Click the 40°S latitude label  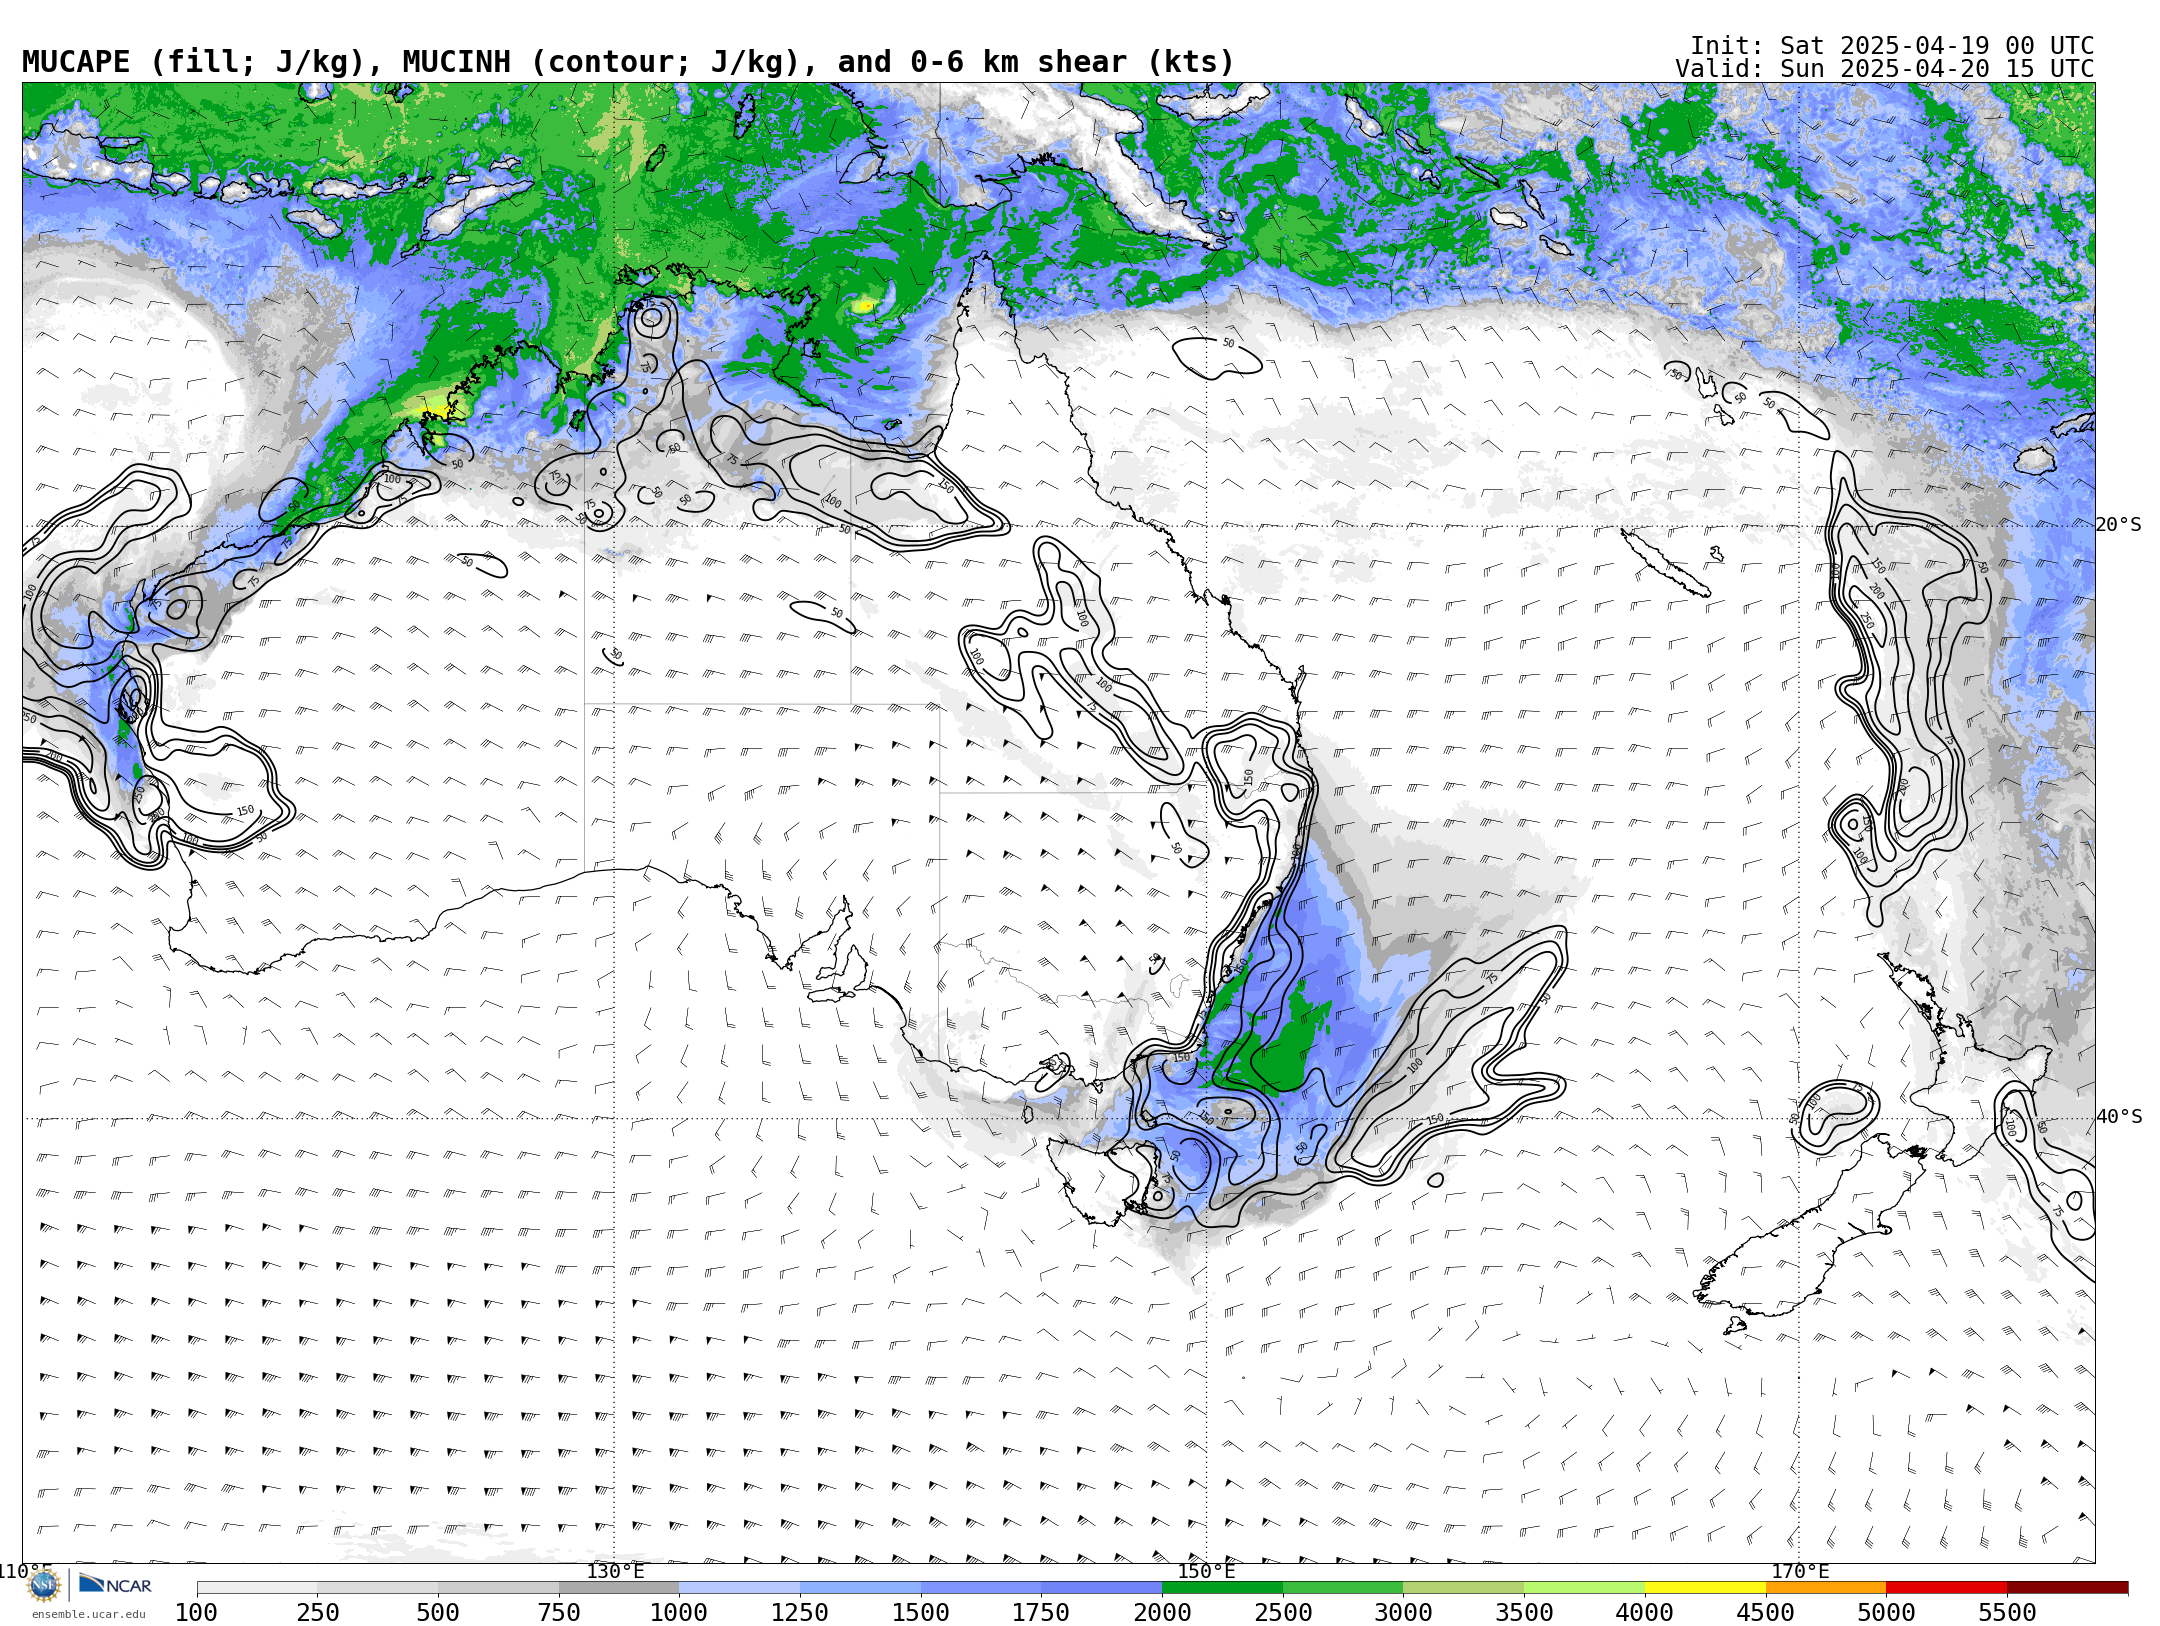pyautogui.click(x=2119, y=1117)
